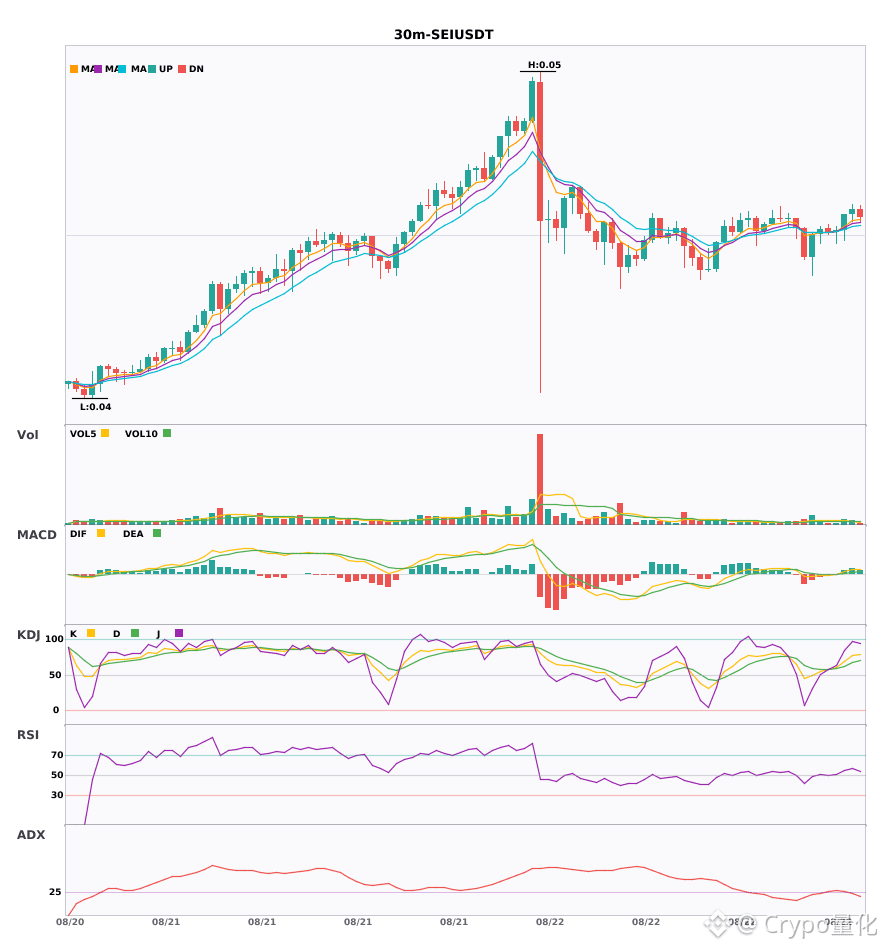Viewport: 885px width, 950px height.
Task: Click the purple J legend swatch
Action: 179,633
